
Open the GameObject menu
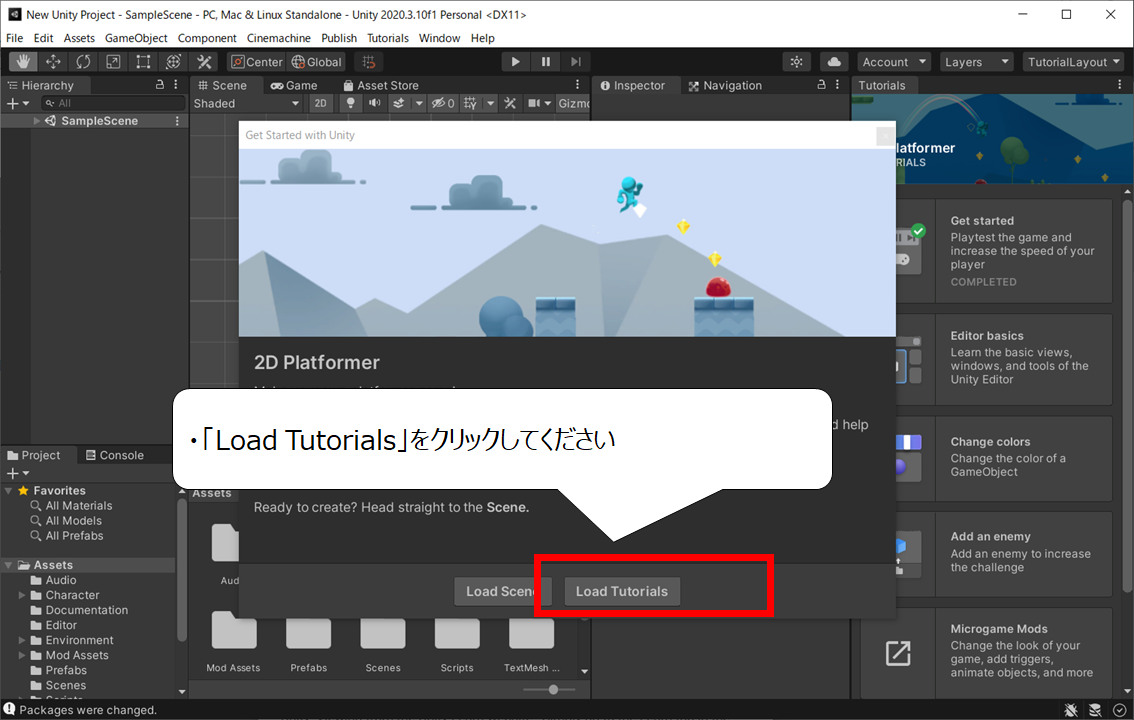pyautogui.click(x=136, y=38)
